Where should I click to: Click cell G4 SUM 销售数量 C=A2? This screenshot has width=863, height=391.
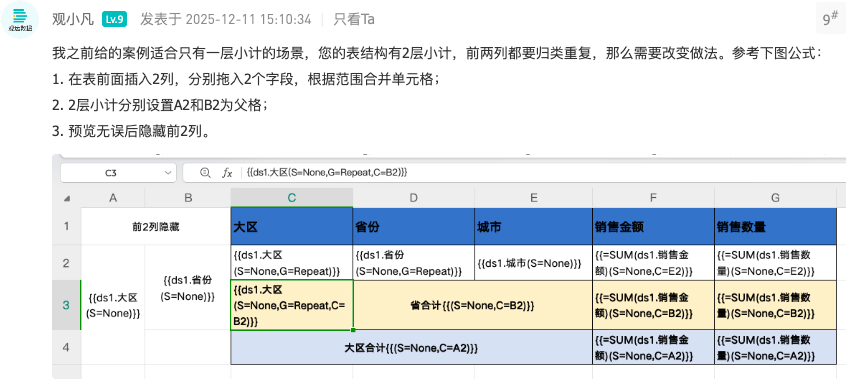(x=775, y=347)
